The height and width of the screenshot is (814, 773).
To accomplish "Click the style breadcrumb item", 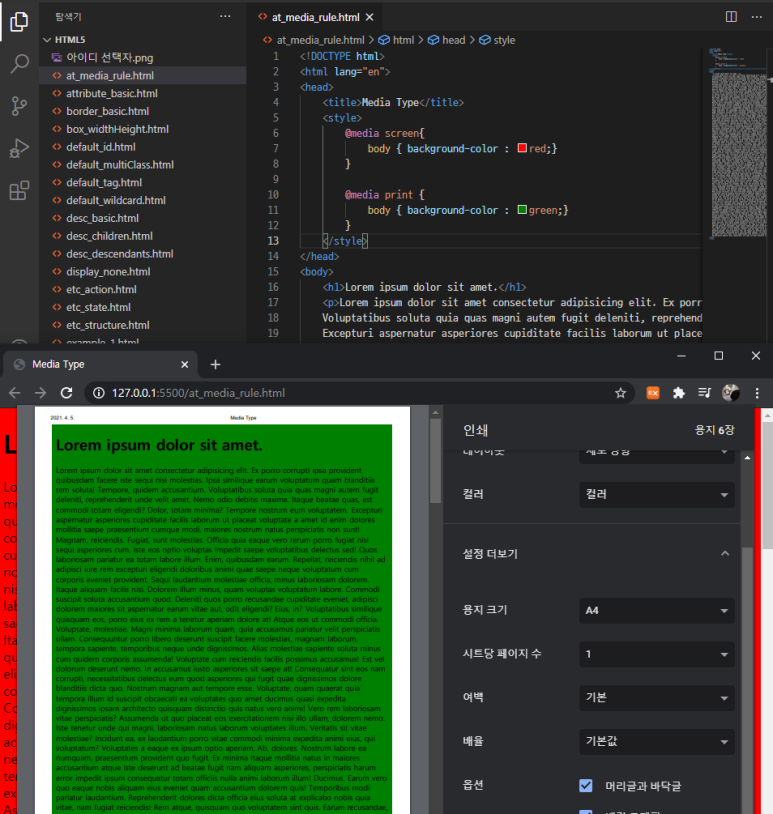I will 497,40.
